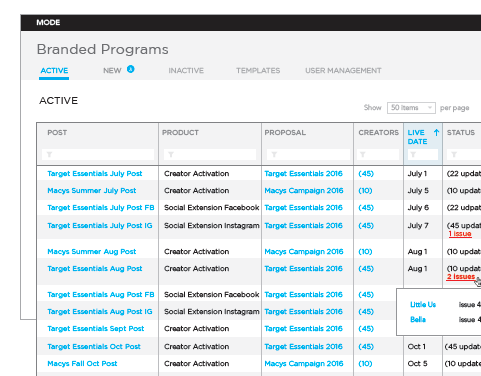Open the NEW tab

[x=112, y=71]
